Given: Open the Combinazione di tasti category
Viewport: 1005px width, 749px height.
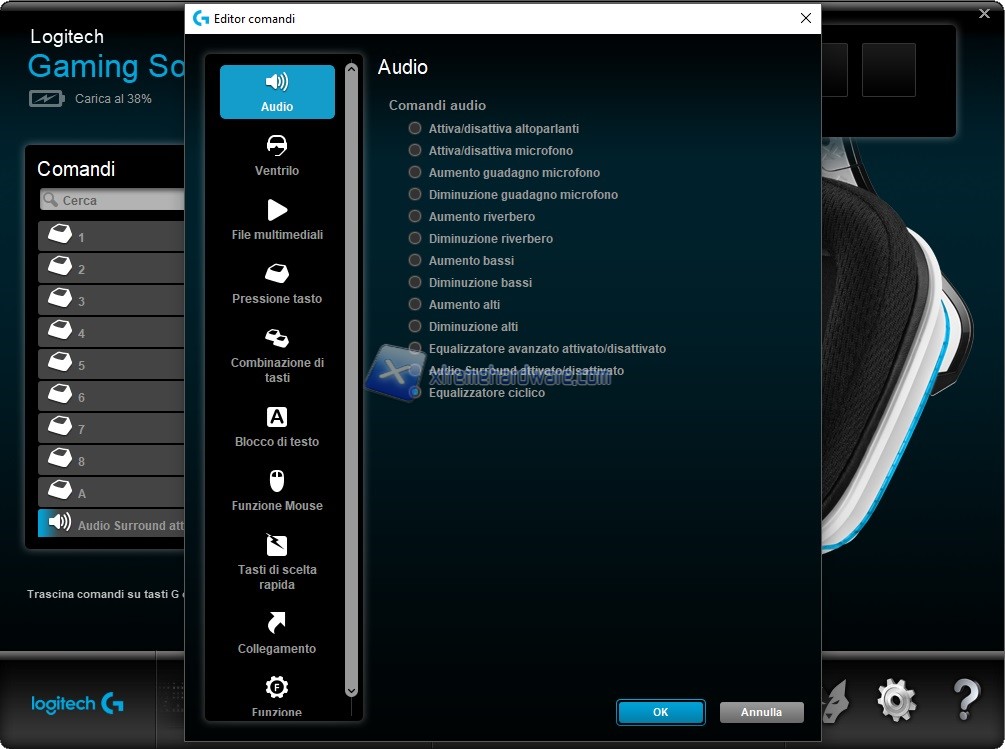Looking at the screenshot, I should click(x=277, y=354).
